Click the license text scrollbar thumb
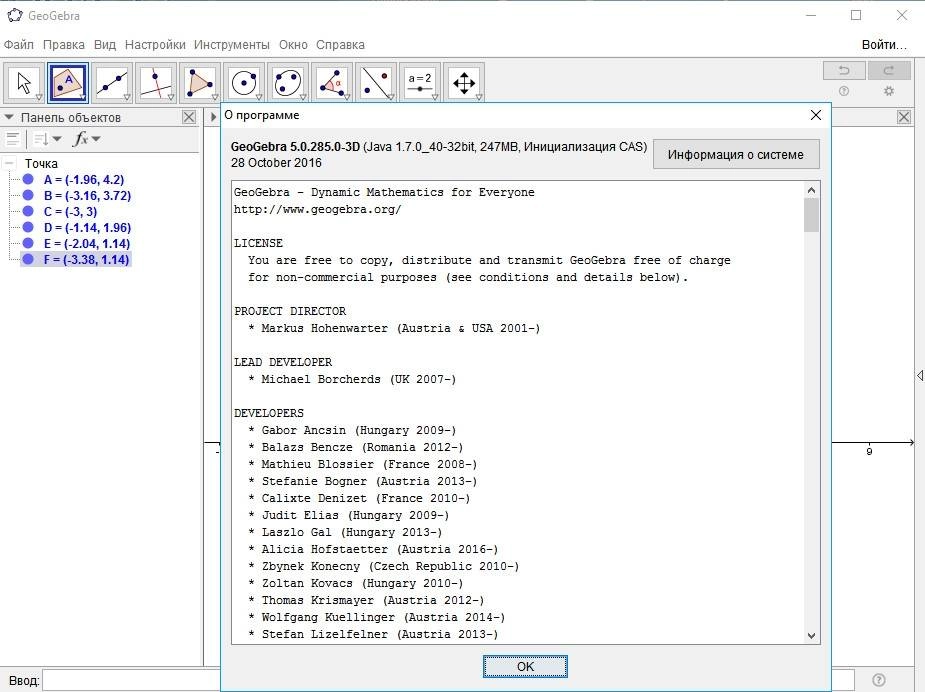Image resolution: width=925 pixels, height=692 pixels. [x=811, y=215]
